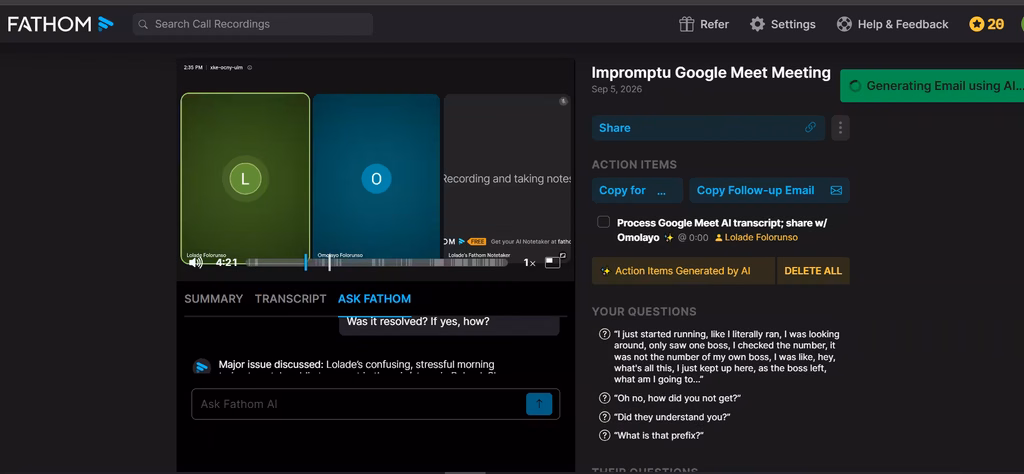Click the envelope icon on Follow-up Email
This screenshot has height=474, width=1024.
click(x=836, y=191)
